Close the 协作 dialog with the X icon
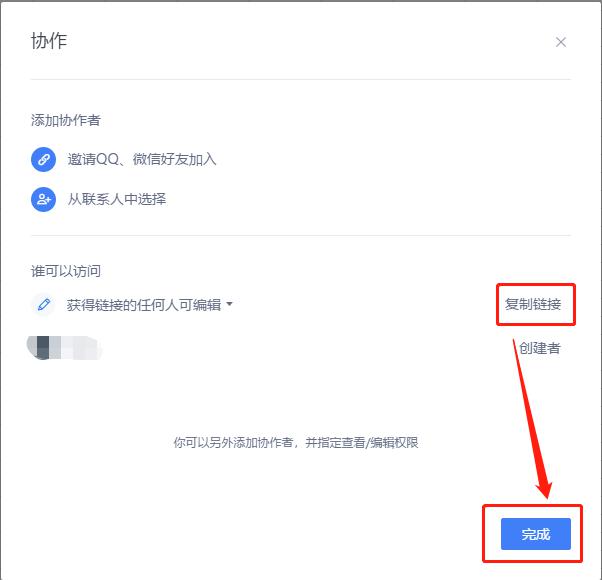 [561, 42]
